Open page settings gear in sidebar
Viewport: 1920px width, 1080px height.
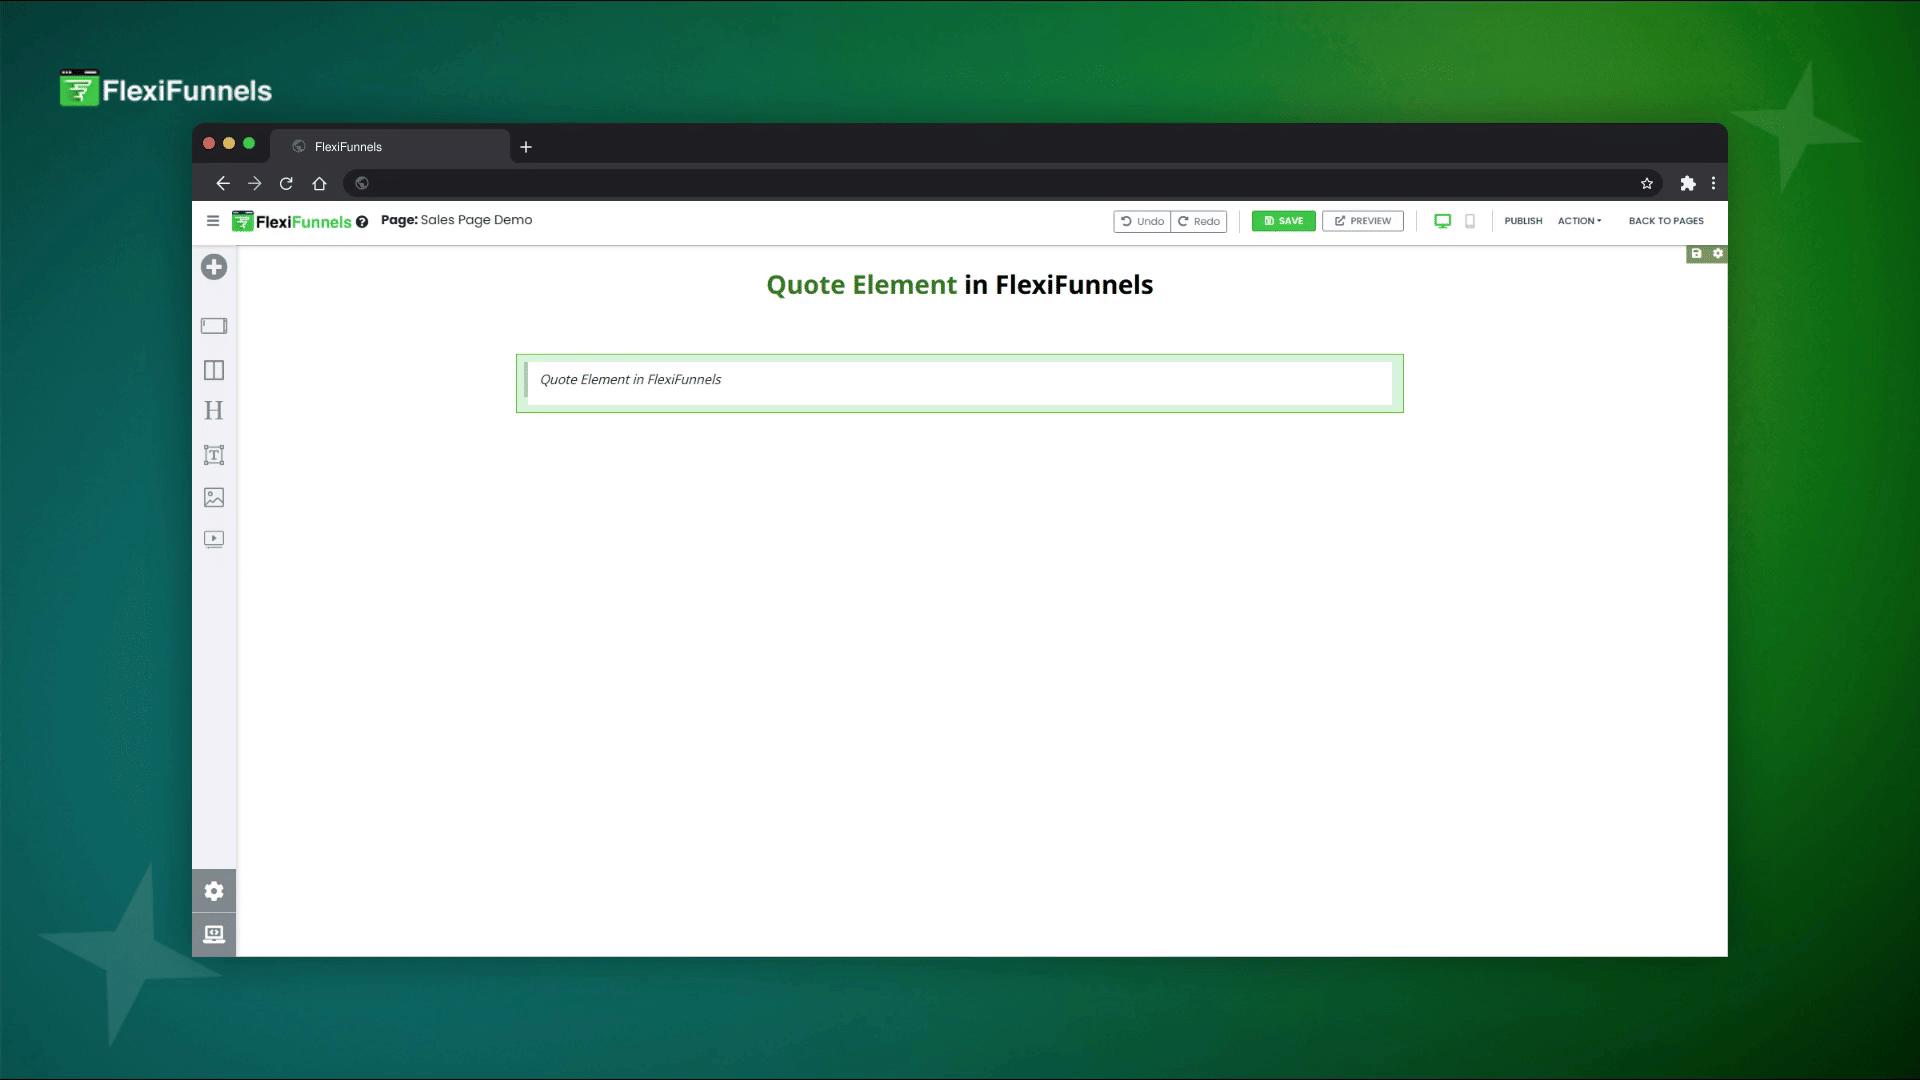[214, 891]
